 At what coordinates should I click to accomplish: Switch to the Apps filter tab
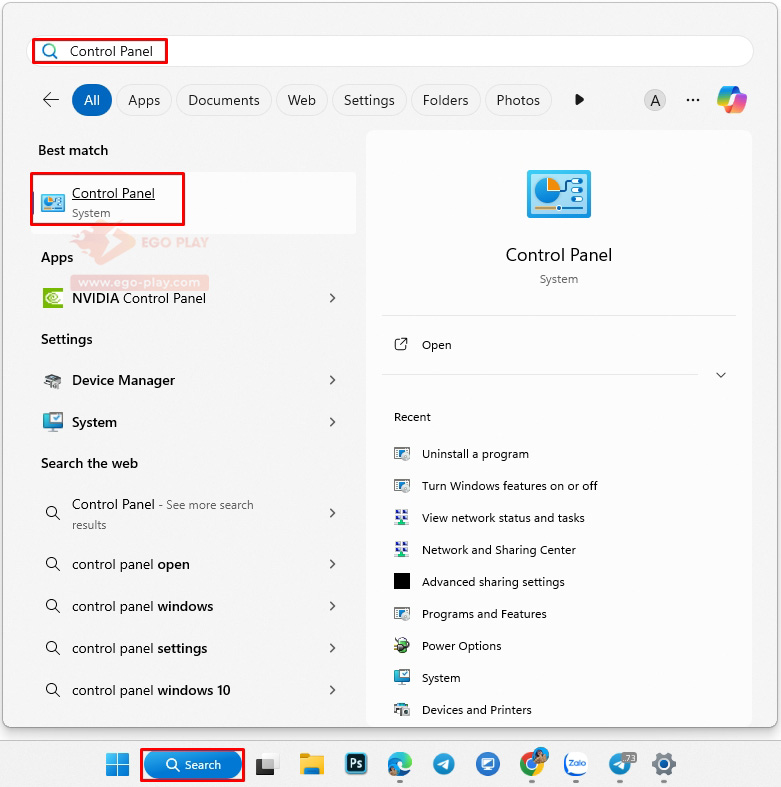[x=144, y=100]
